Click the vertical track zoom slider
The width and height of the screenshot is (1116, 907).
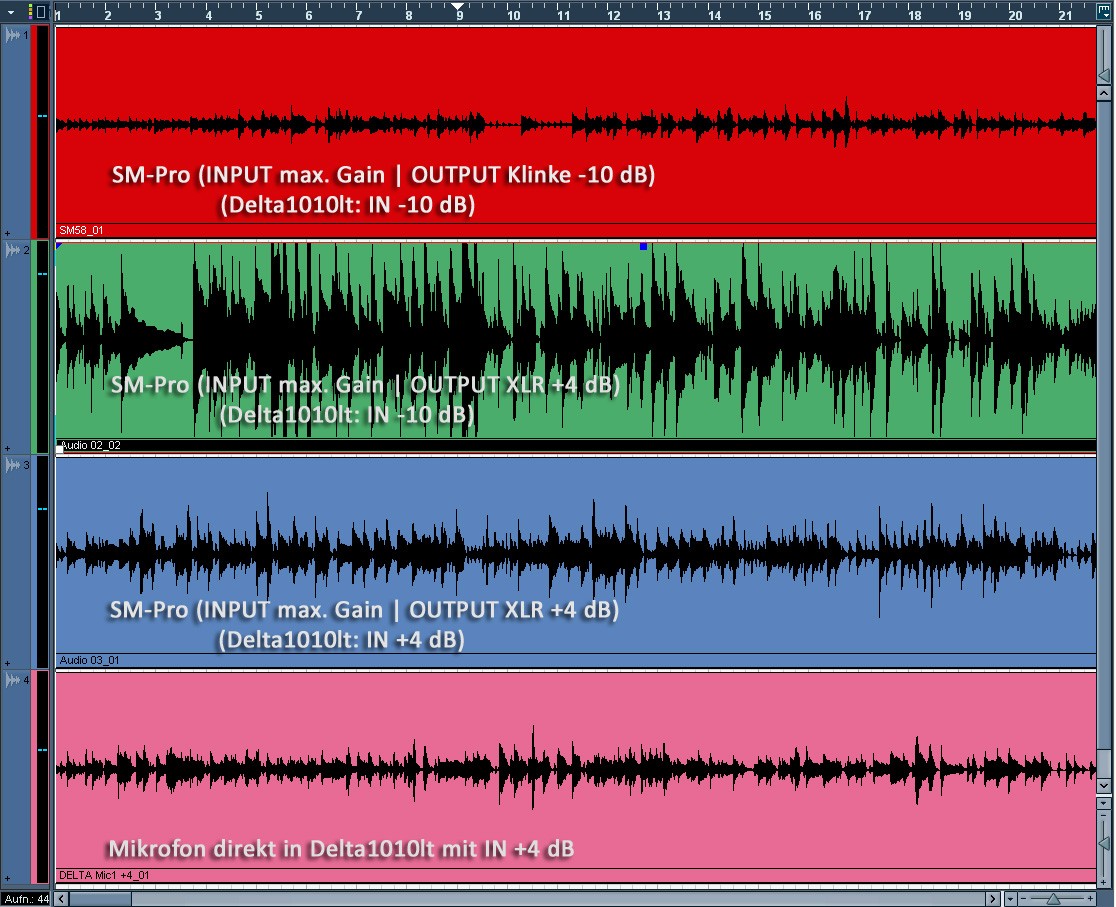point(1104,844)
